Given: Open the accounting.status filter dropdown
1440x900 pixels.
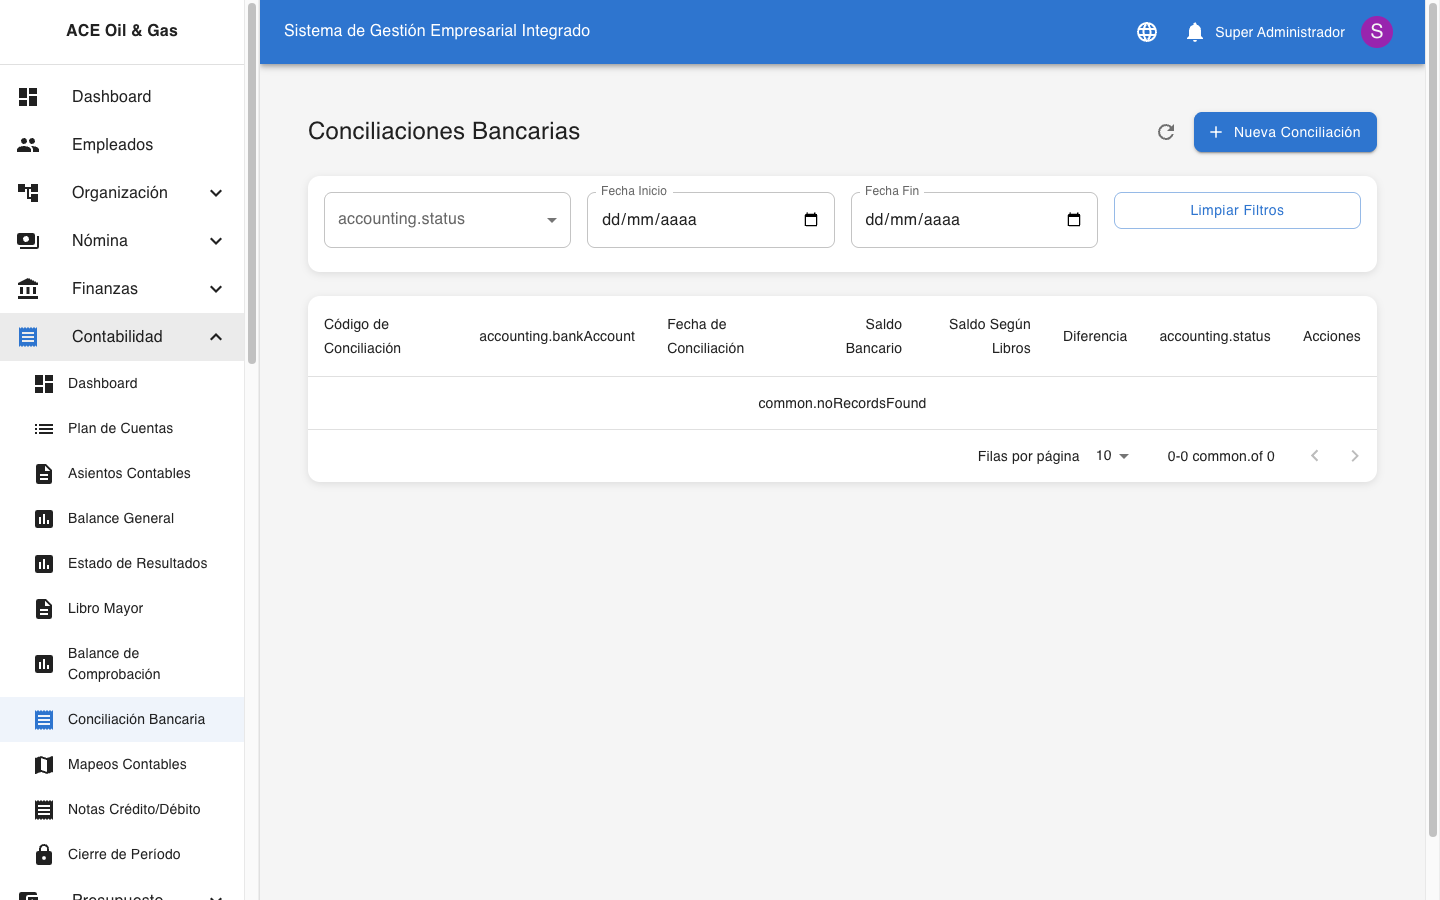Looking at the screenshot, I should (447, 220).
